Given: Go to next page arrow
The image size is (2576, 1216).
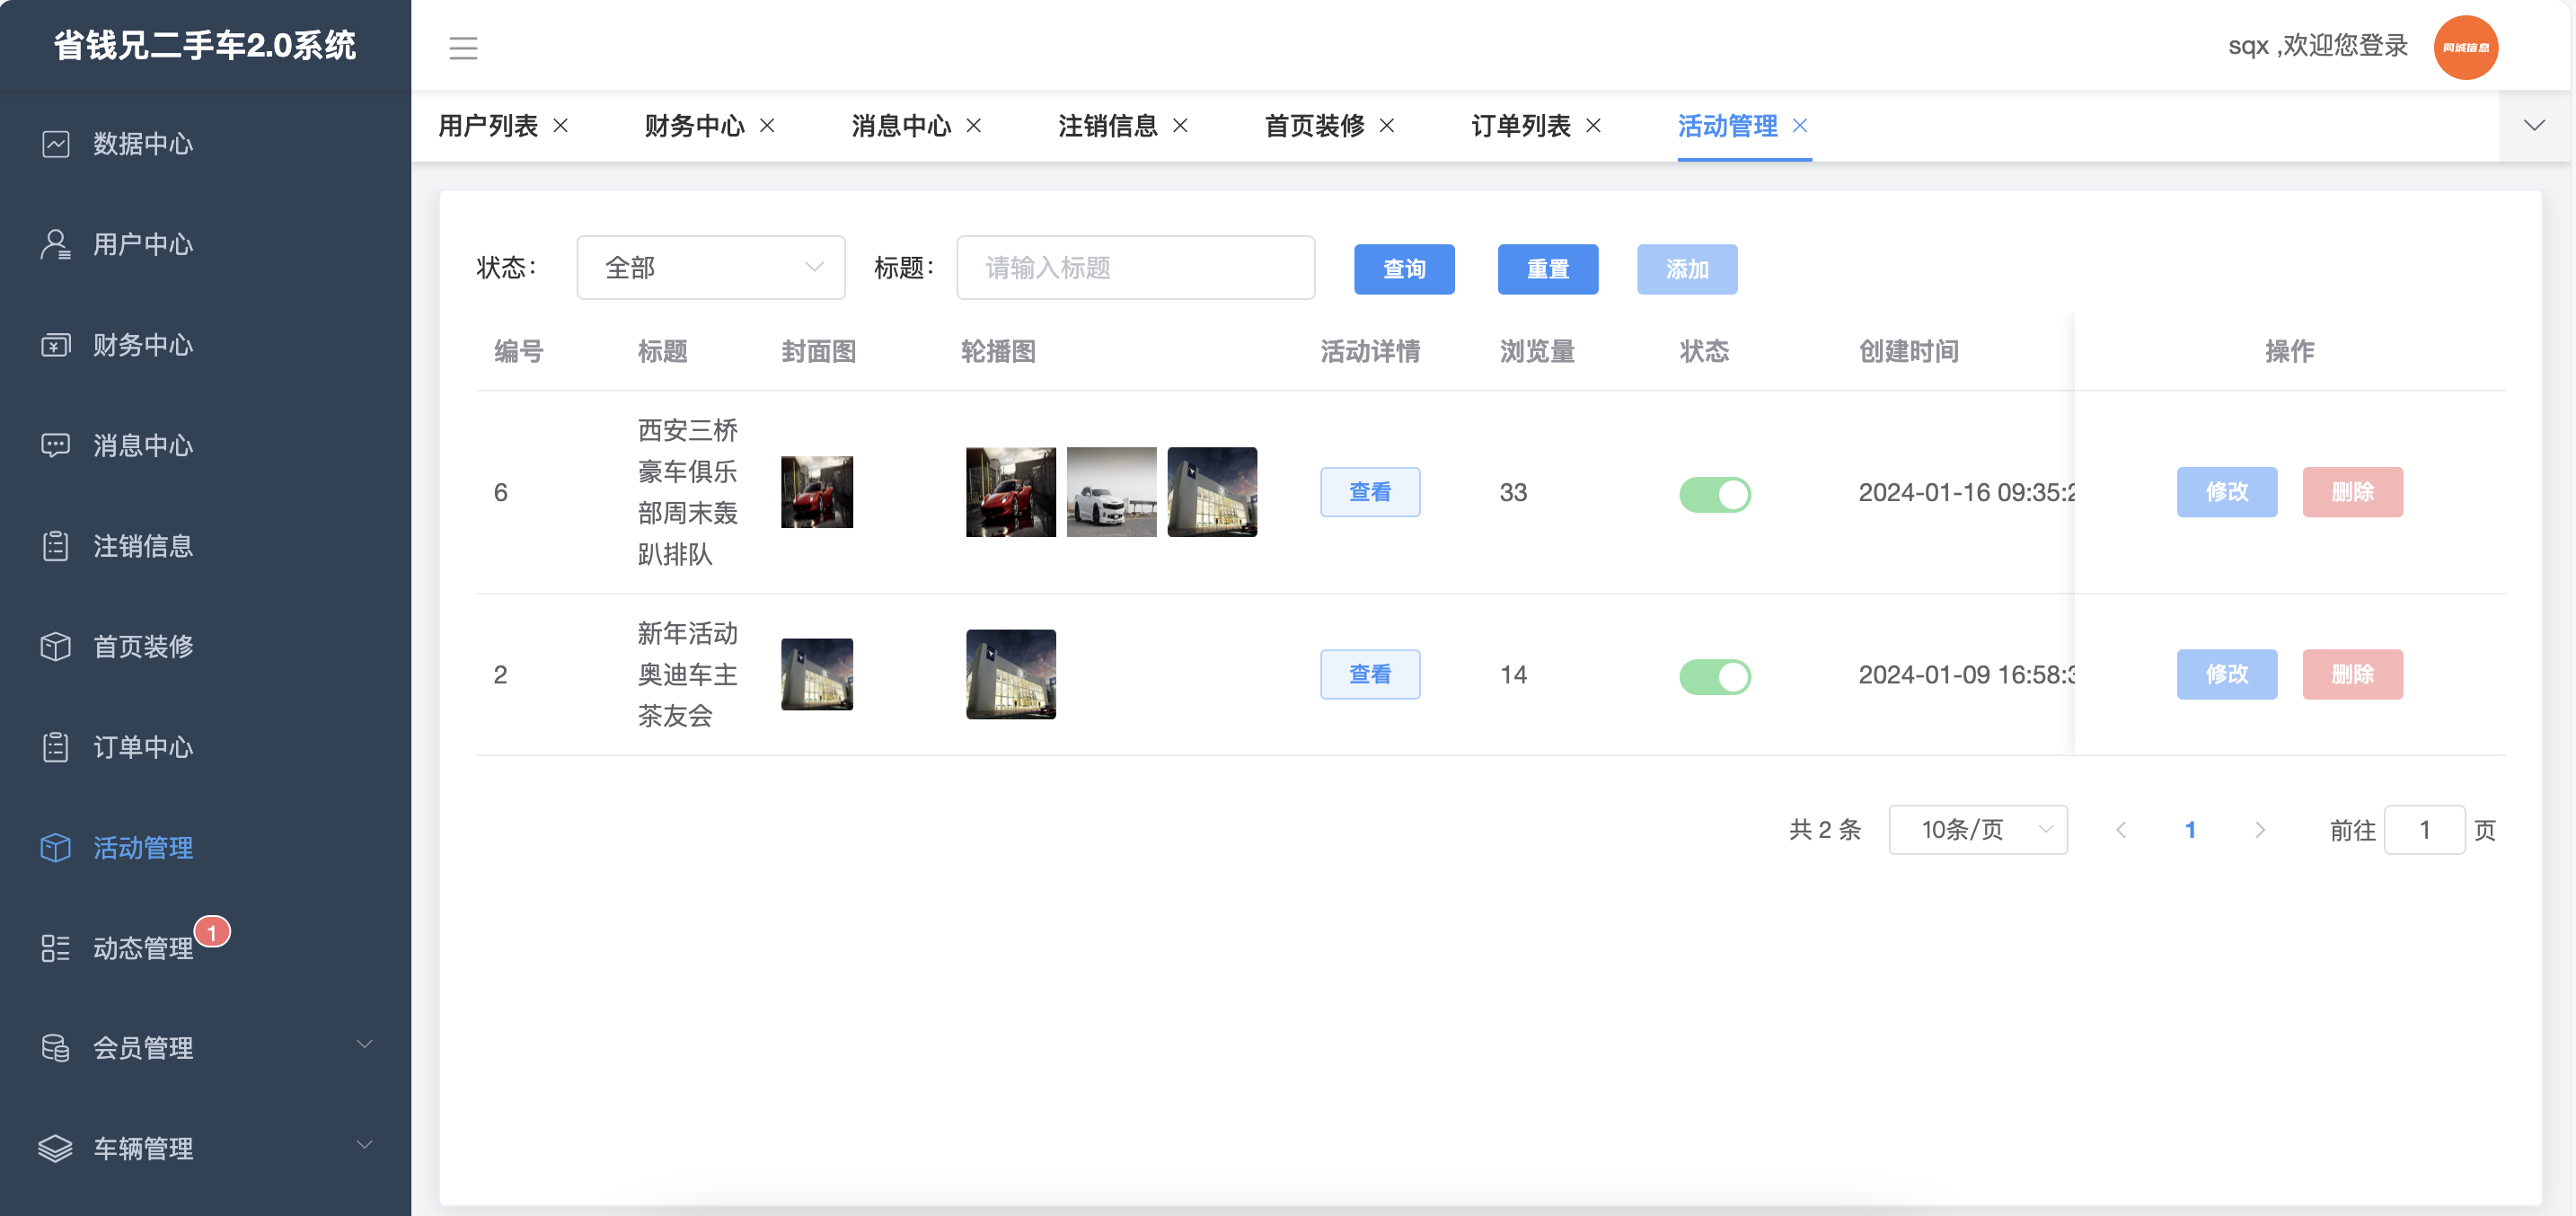Looking at the screenshot, I should [2260, 830].
